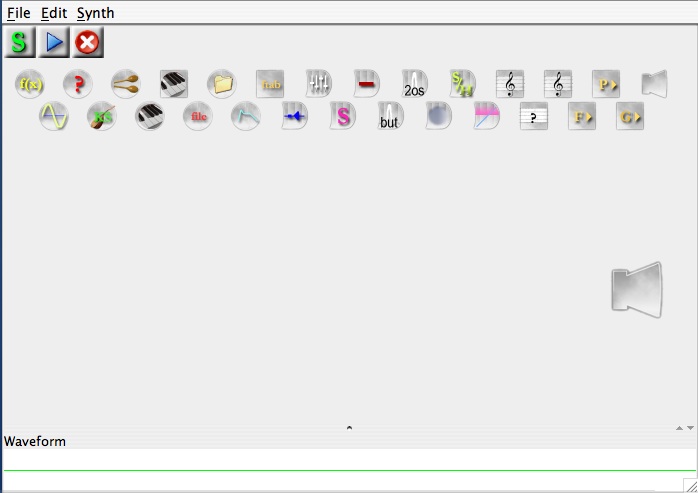Choose the red 'file' module icon
This screenshot has height=493, width=698.
click(x=198, y=117)
